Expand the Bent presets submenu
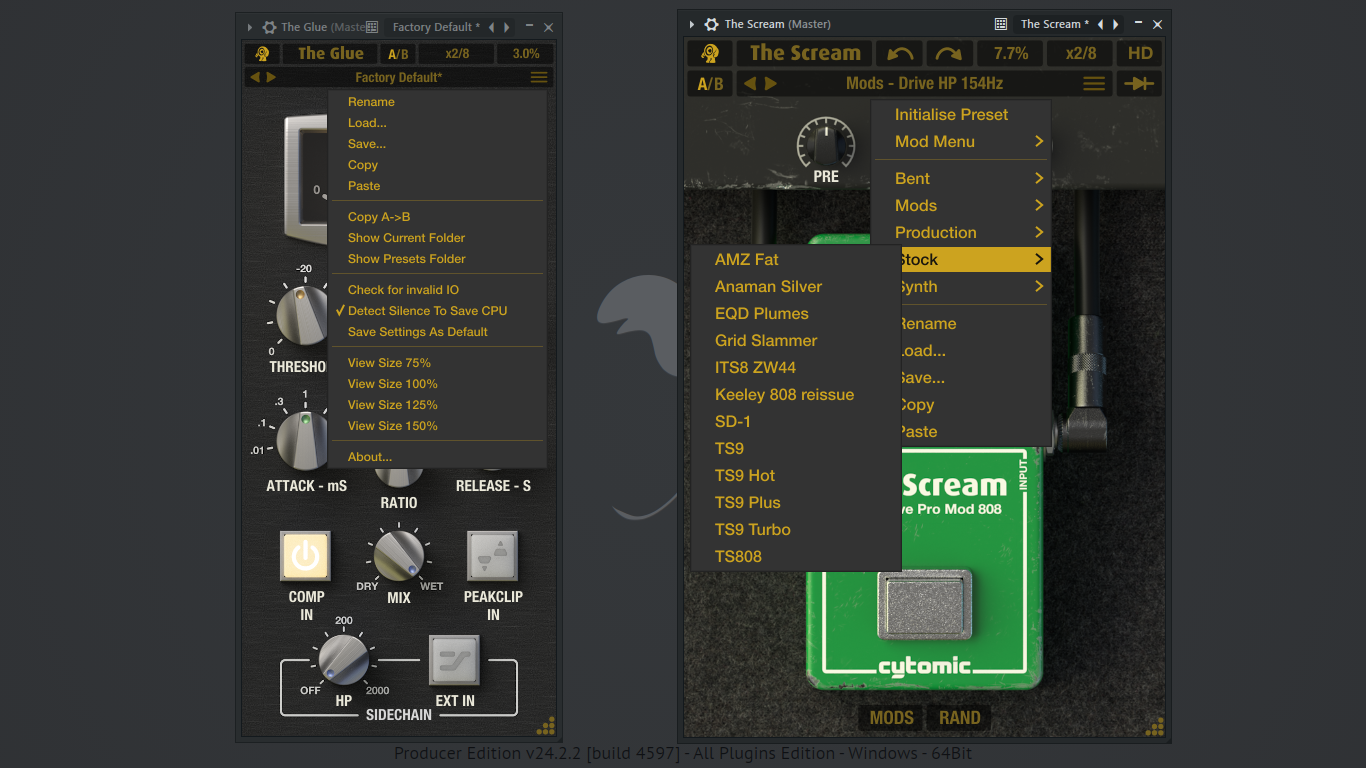This screenshot has height=768, width=1366. tap(961, 178)
